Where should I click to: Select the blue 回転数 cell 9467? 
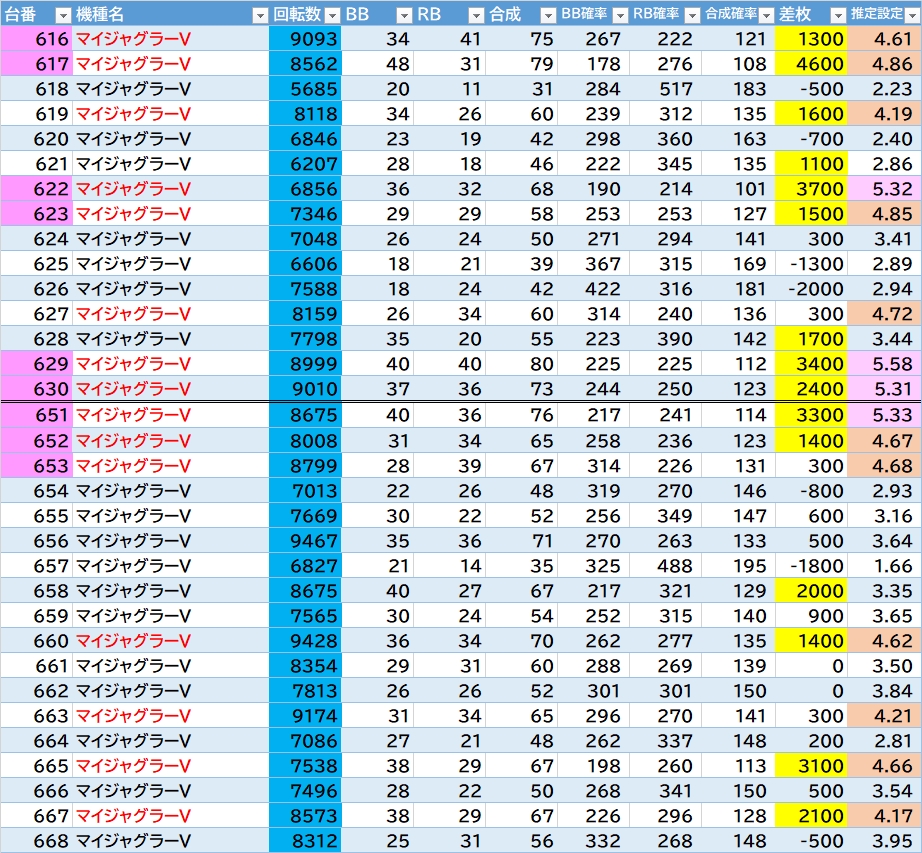305,541
